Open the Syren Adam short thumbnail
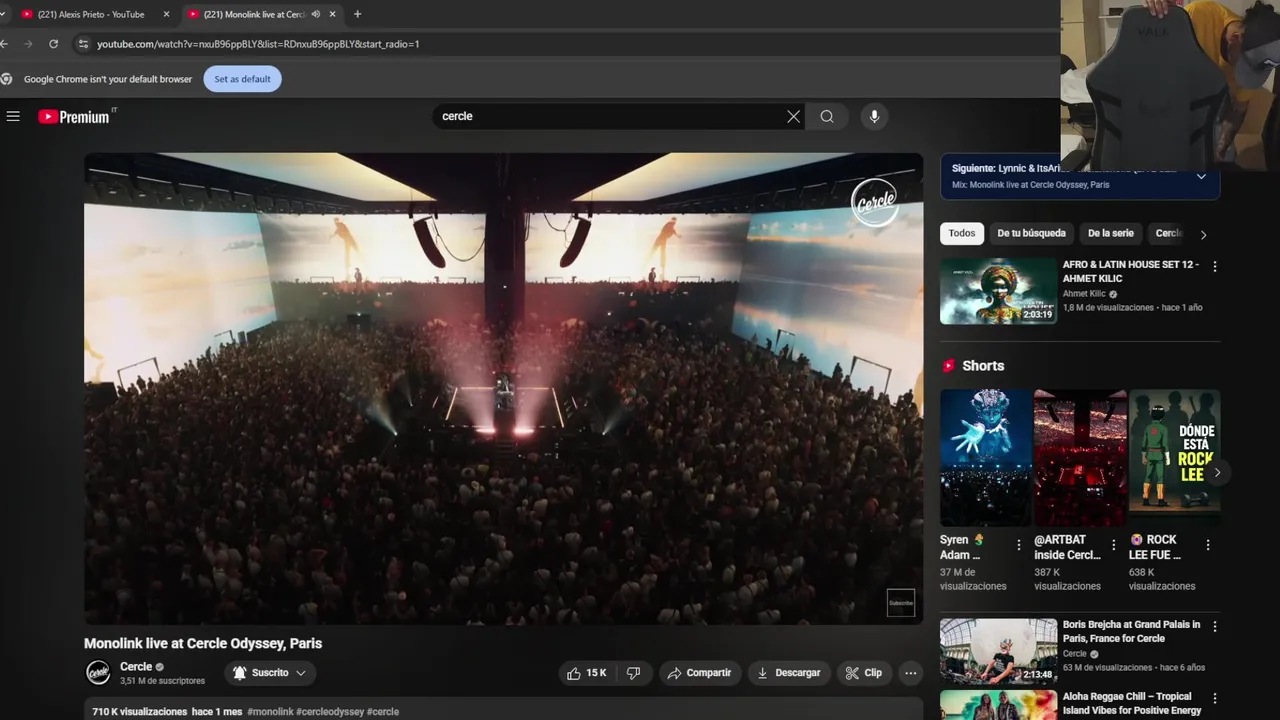The image size is (1280, 720). [985, 458]
